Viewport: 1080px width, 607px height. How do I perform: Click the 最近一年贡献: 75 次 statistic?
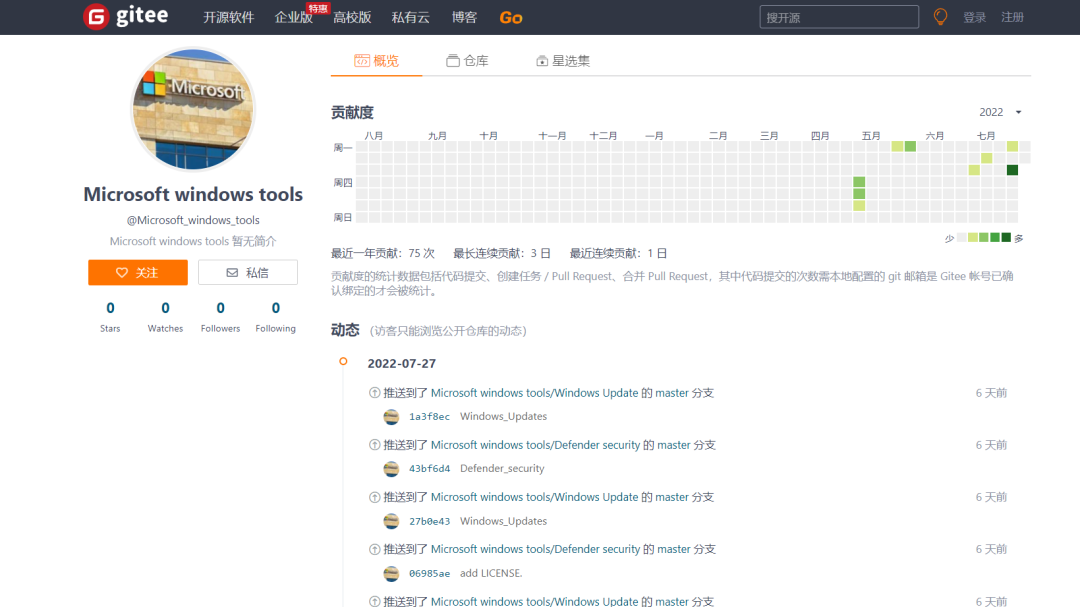383,254
